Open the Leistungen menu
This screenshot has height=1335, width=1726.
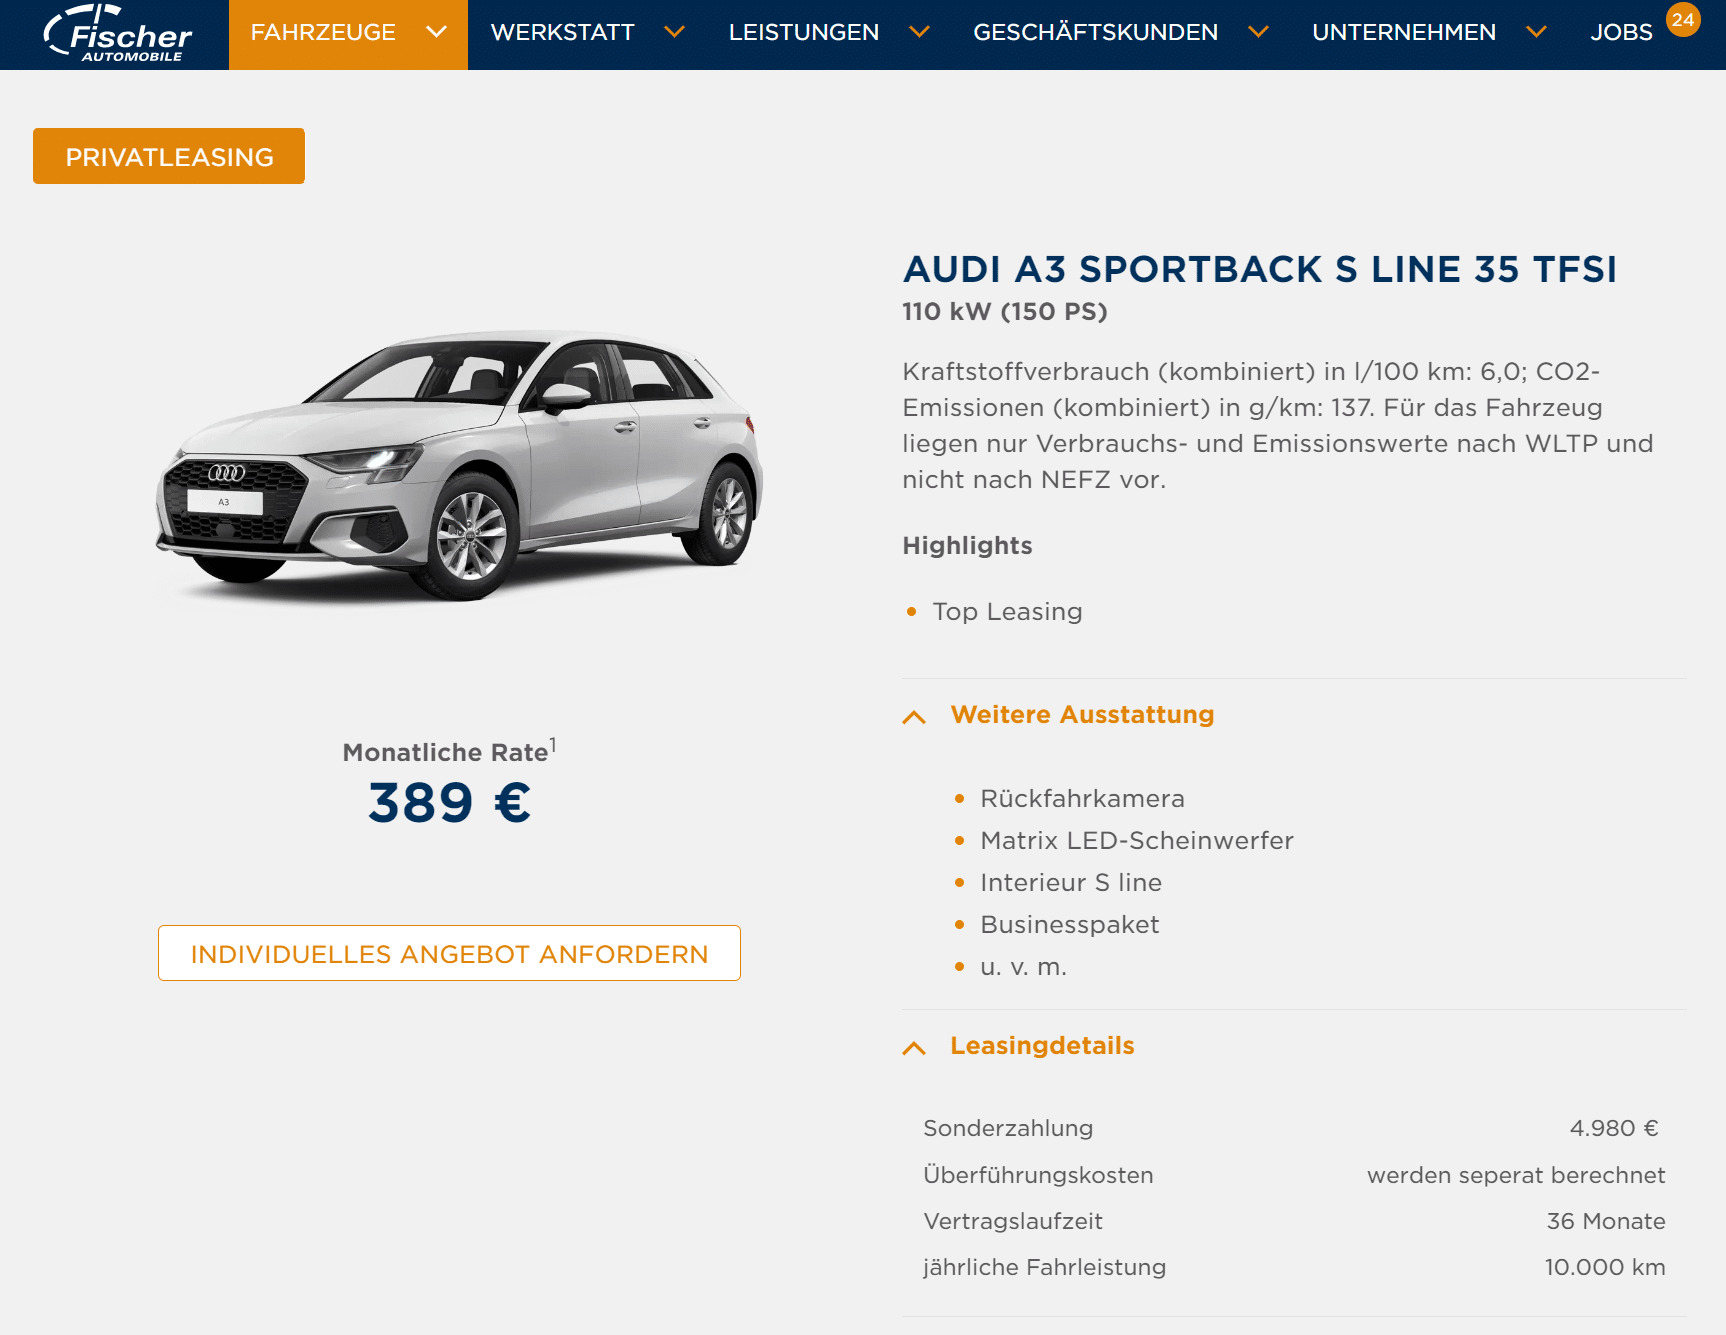(x=803, y=32)
